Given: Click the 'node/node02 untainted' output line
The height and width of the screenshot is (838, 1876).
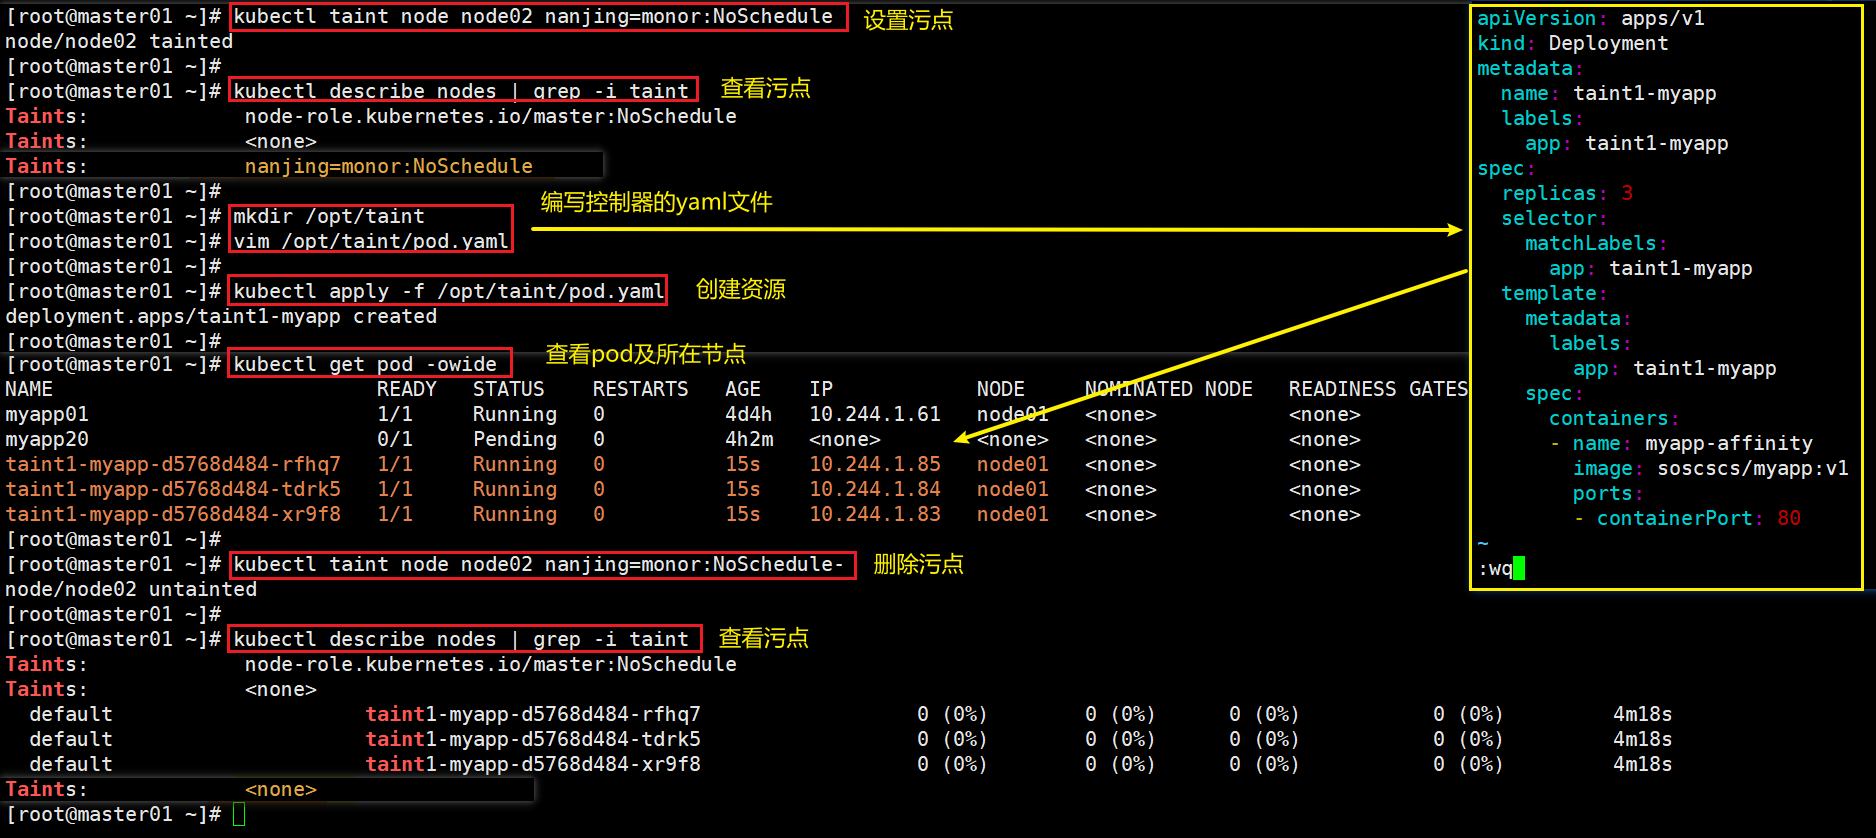Looking at the screenshot, I should click(x=131, y=589).
